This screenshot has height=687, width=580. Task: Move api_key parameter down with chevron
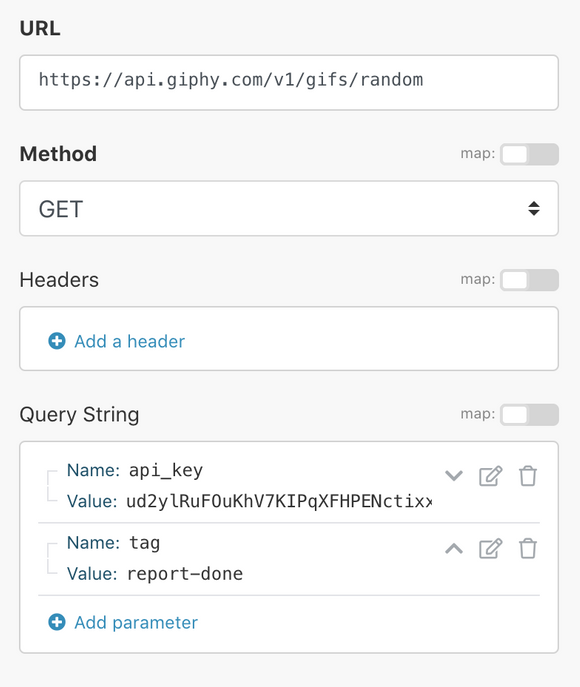click(x=454, y=476)
